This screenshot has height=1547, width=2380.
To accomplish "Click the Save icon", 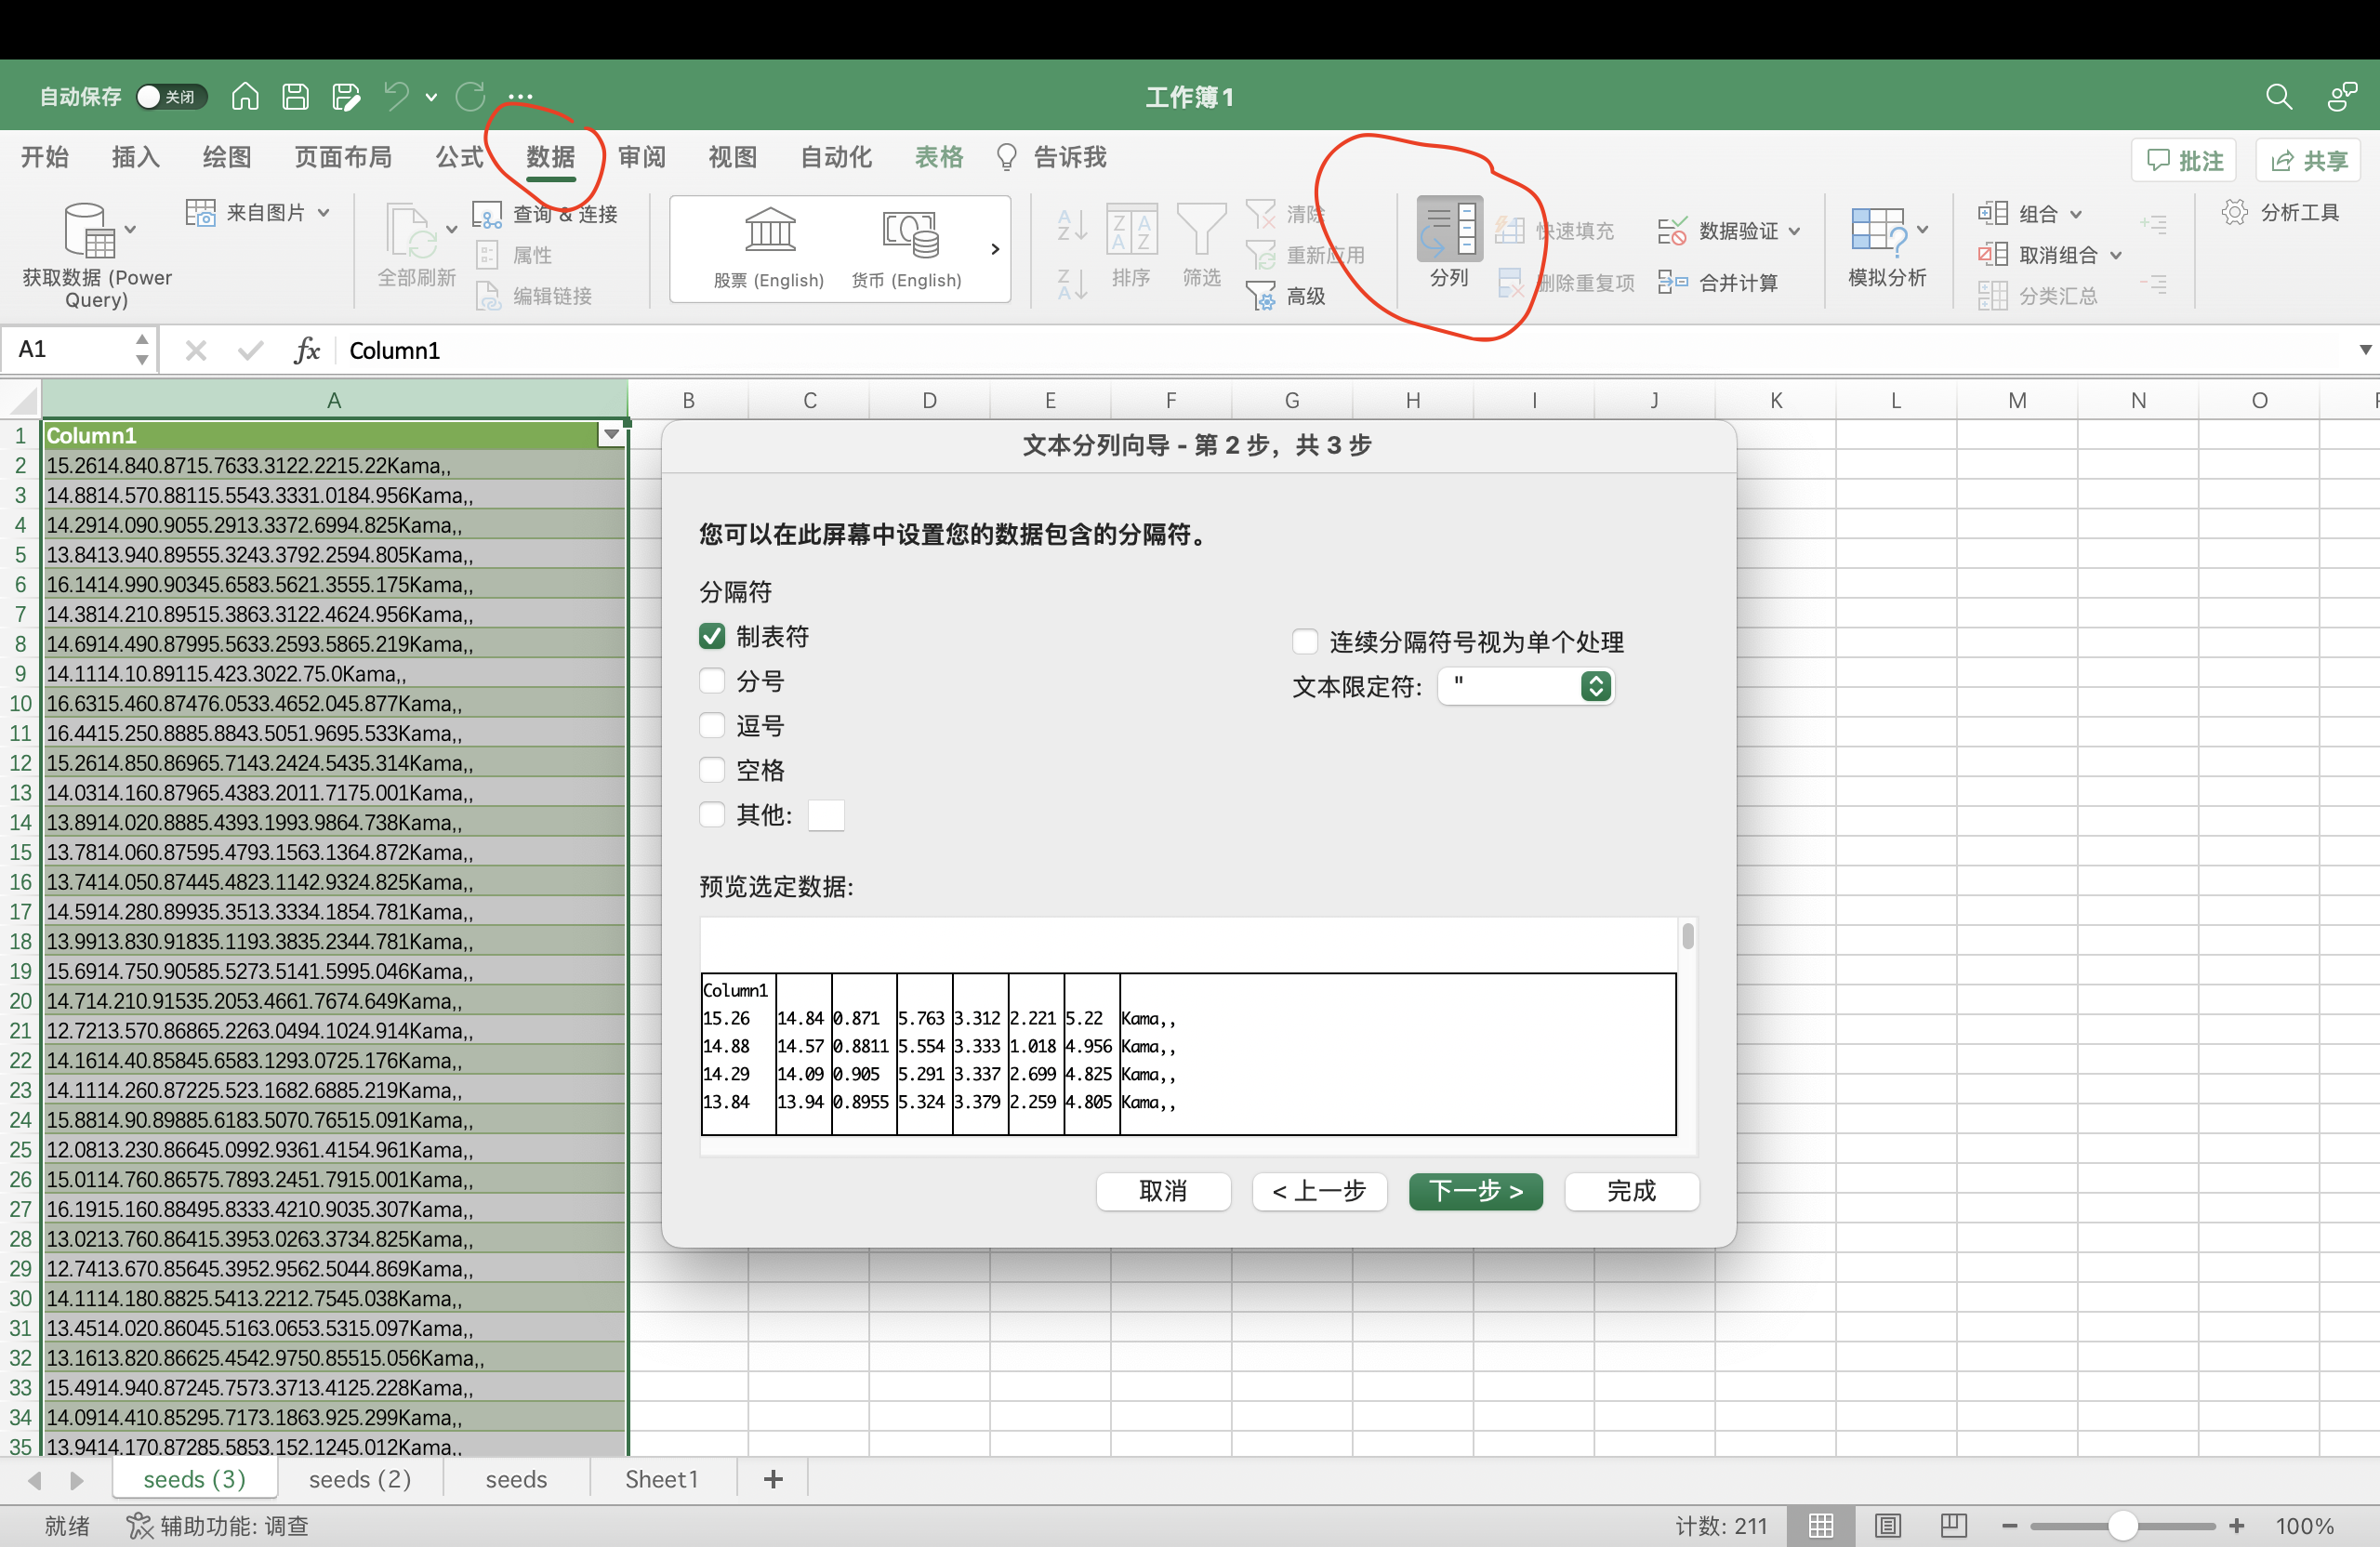I will click(x=295, y=97).
